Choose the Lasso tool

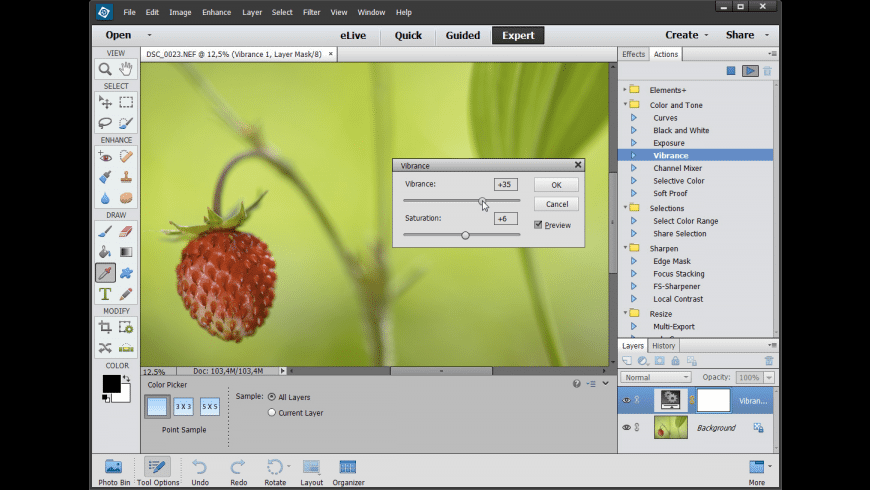[x=105, y=123]
